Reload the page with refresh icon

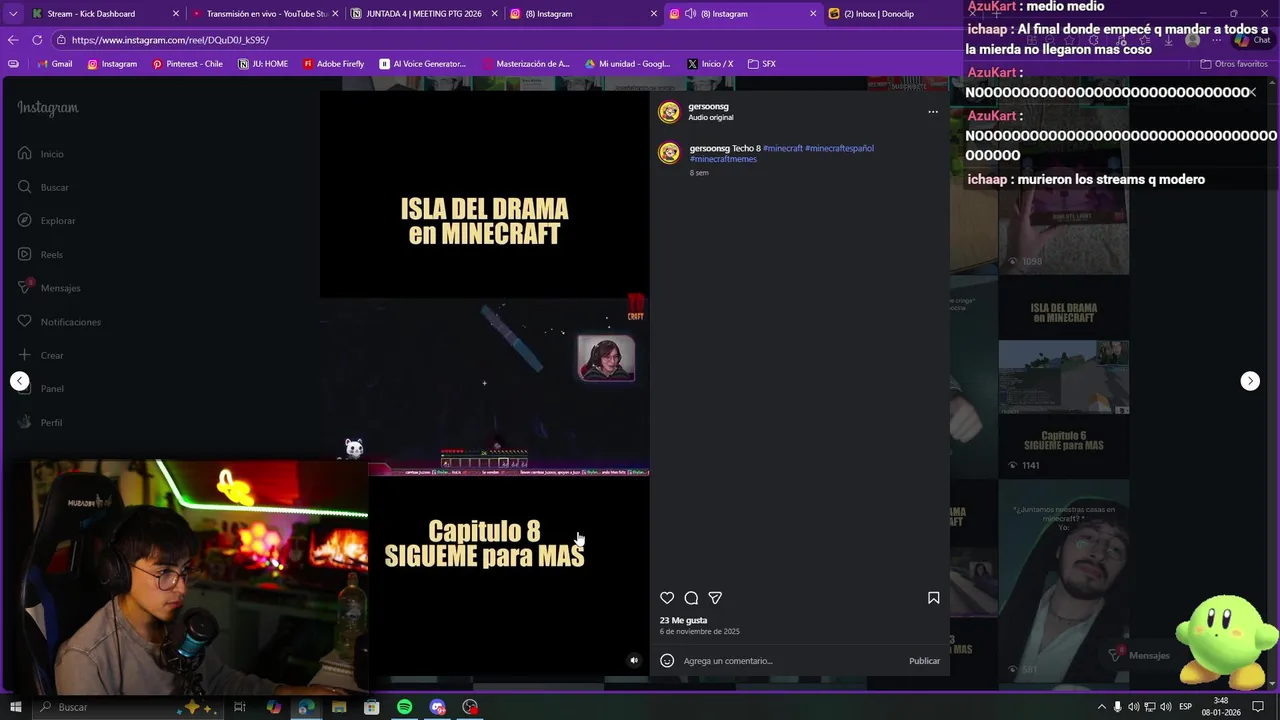[x=37, y=40]
